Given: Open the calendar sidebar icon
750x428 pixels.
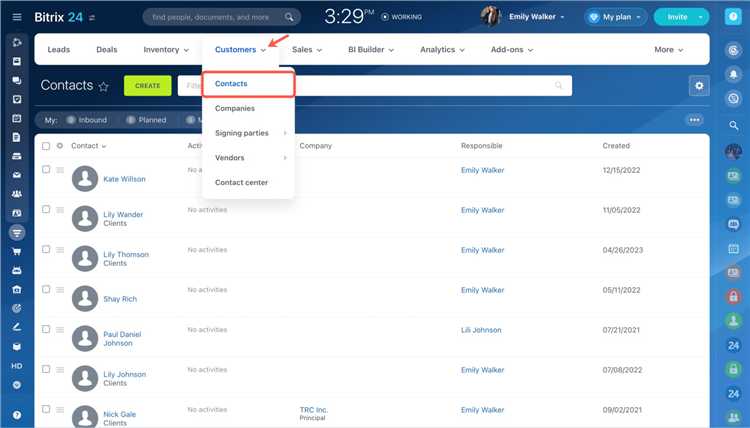Looking at the screenshot, I should tap(17, 118).
